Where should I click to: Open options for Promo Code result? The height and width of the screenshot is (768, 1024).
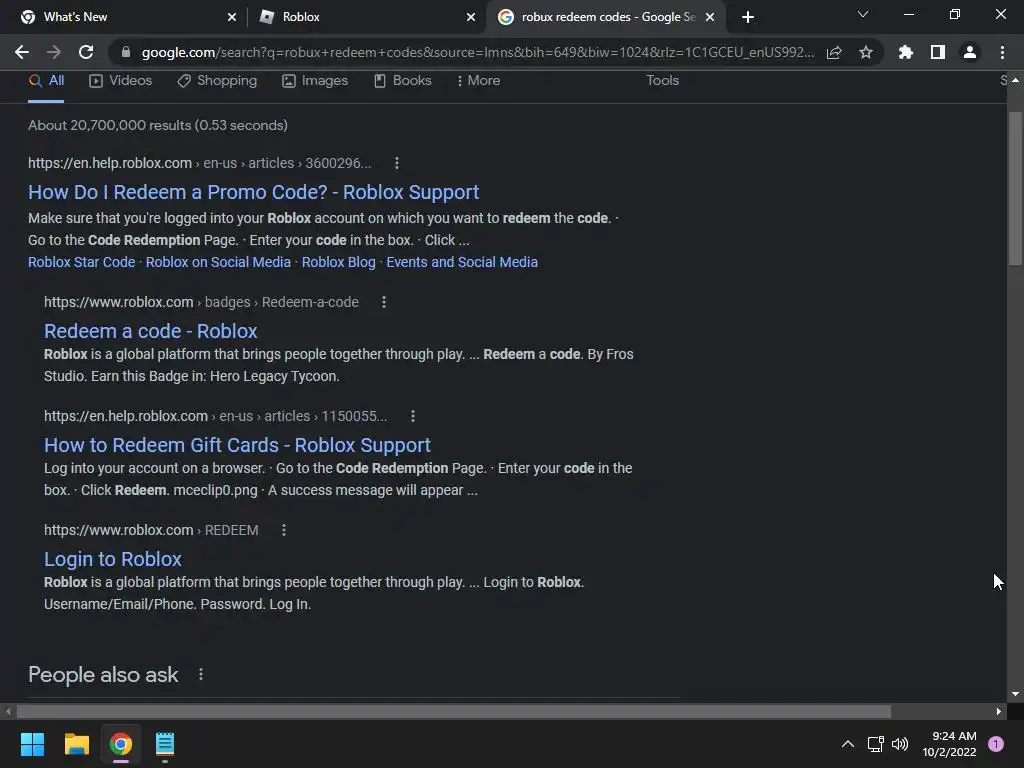[396, 163]
